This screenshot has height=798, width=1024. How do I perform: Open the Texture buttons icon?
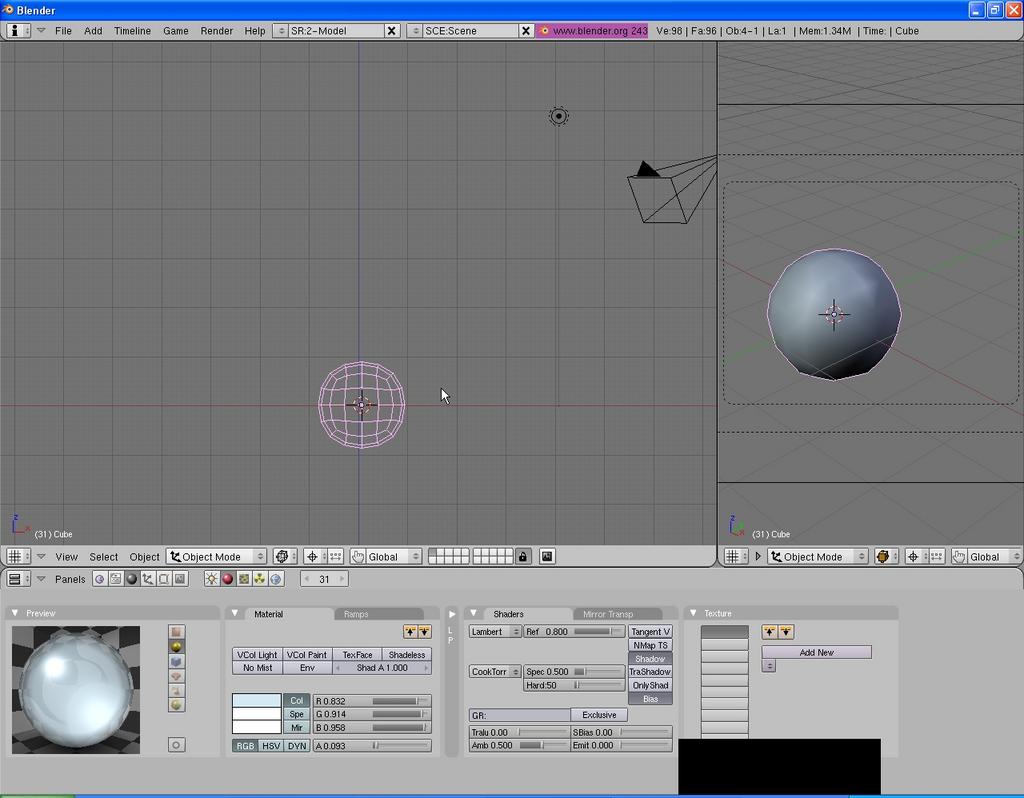(244, 579)
